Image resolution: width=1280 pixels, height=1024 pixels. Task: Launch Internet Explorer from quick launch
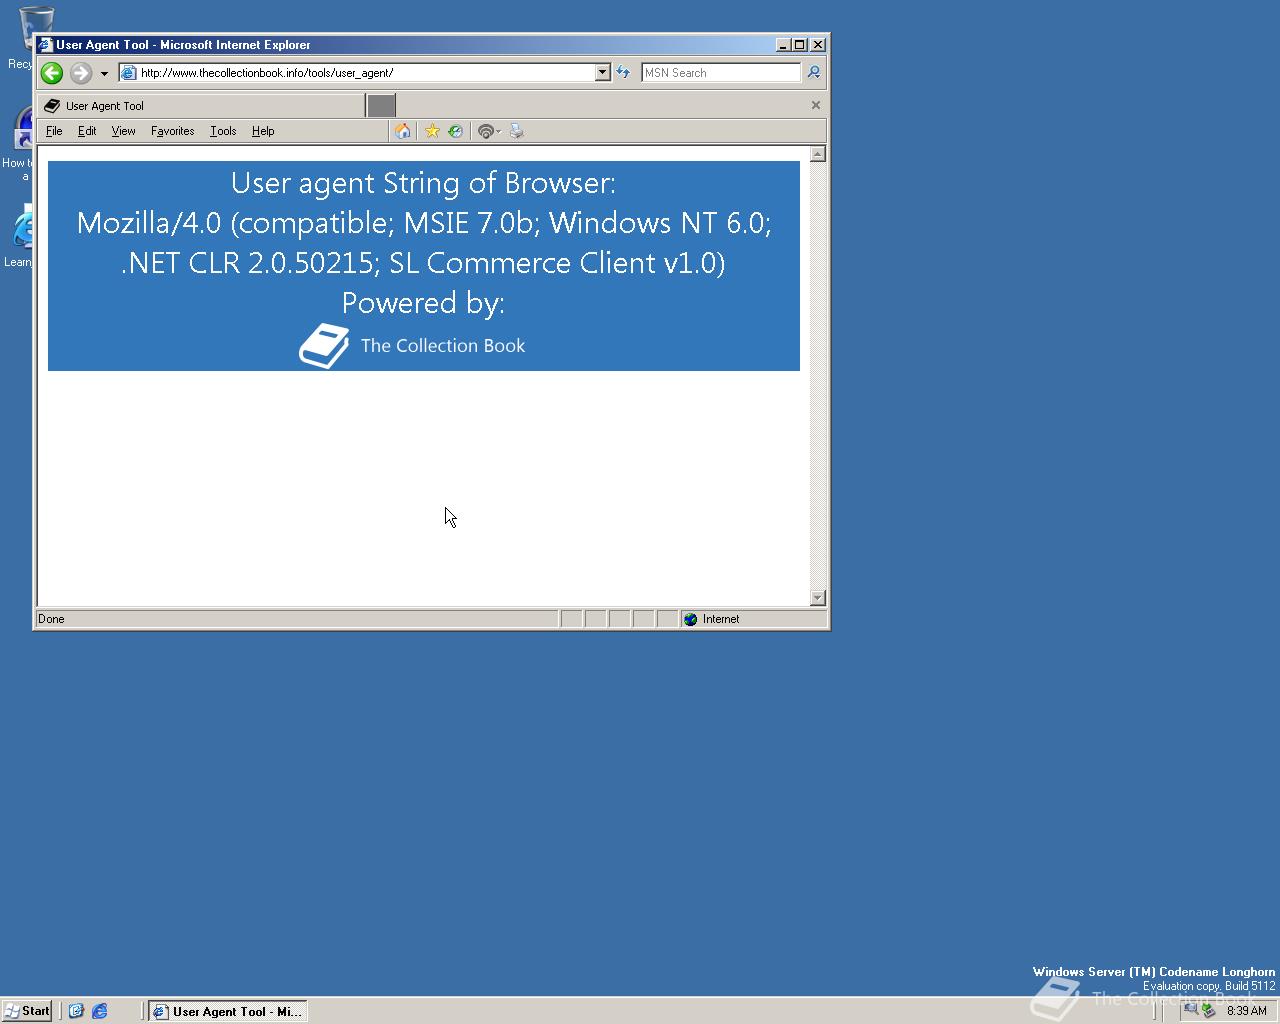(x=100, y=1011)
